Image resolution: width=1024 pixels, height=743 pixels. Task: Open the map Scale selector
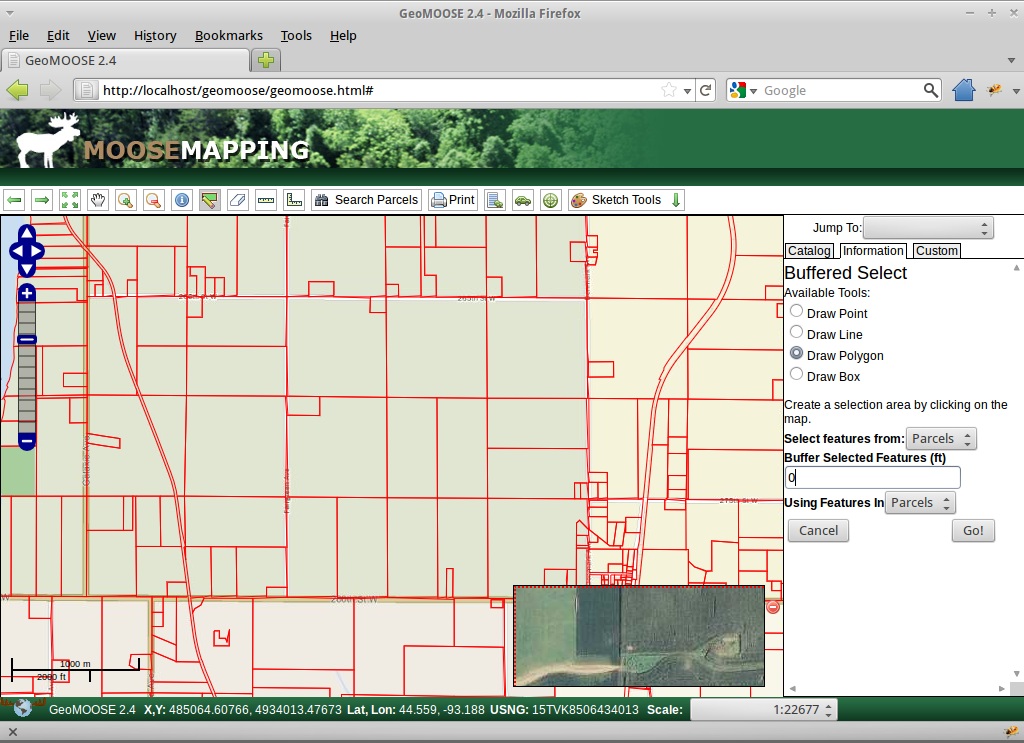click(763, 710)
